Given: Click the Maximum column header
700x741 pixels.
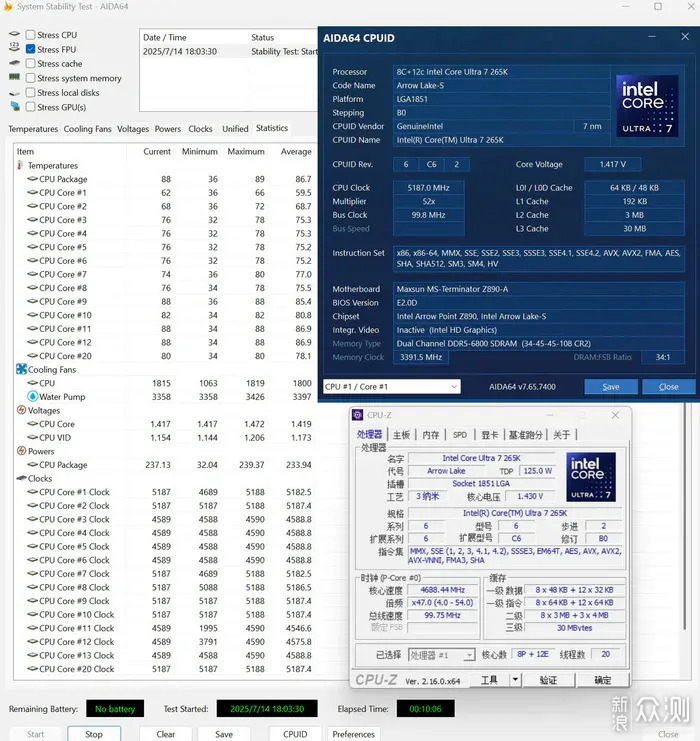Looking at the screenshot, I should click(x=246, y=151).
